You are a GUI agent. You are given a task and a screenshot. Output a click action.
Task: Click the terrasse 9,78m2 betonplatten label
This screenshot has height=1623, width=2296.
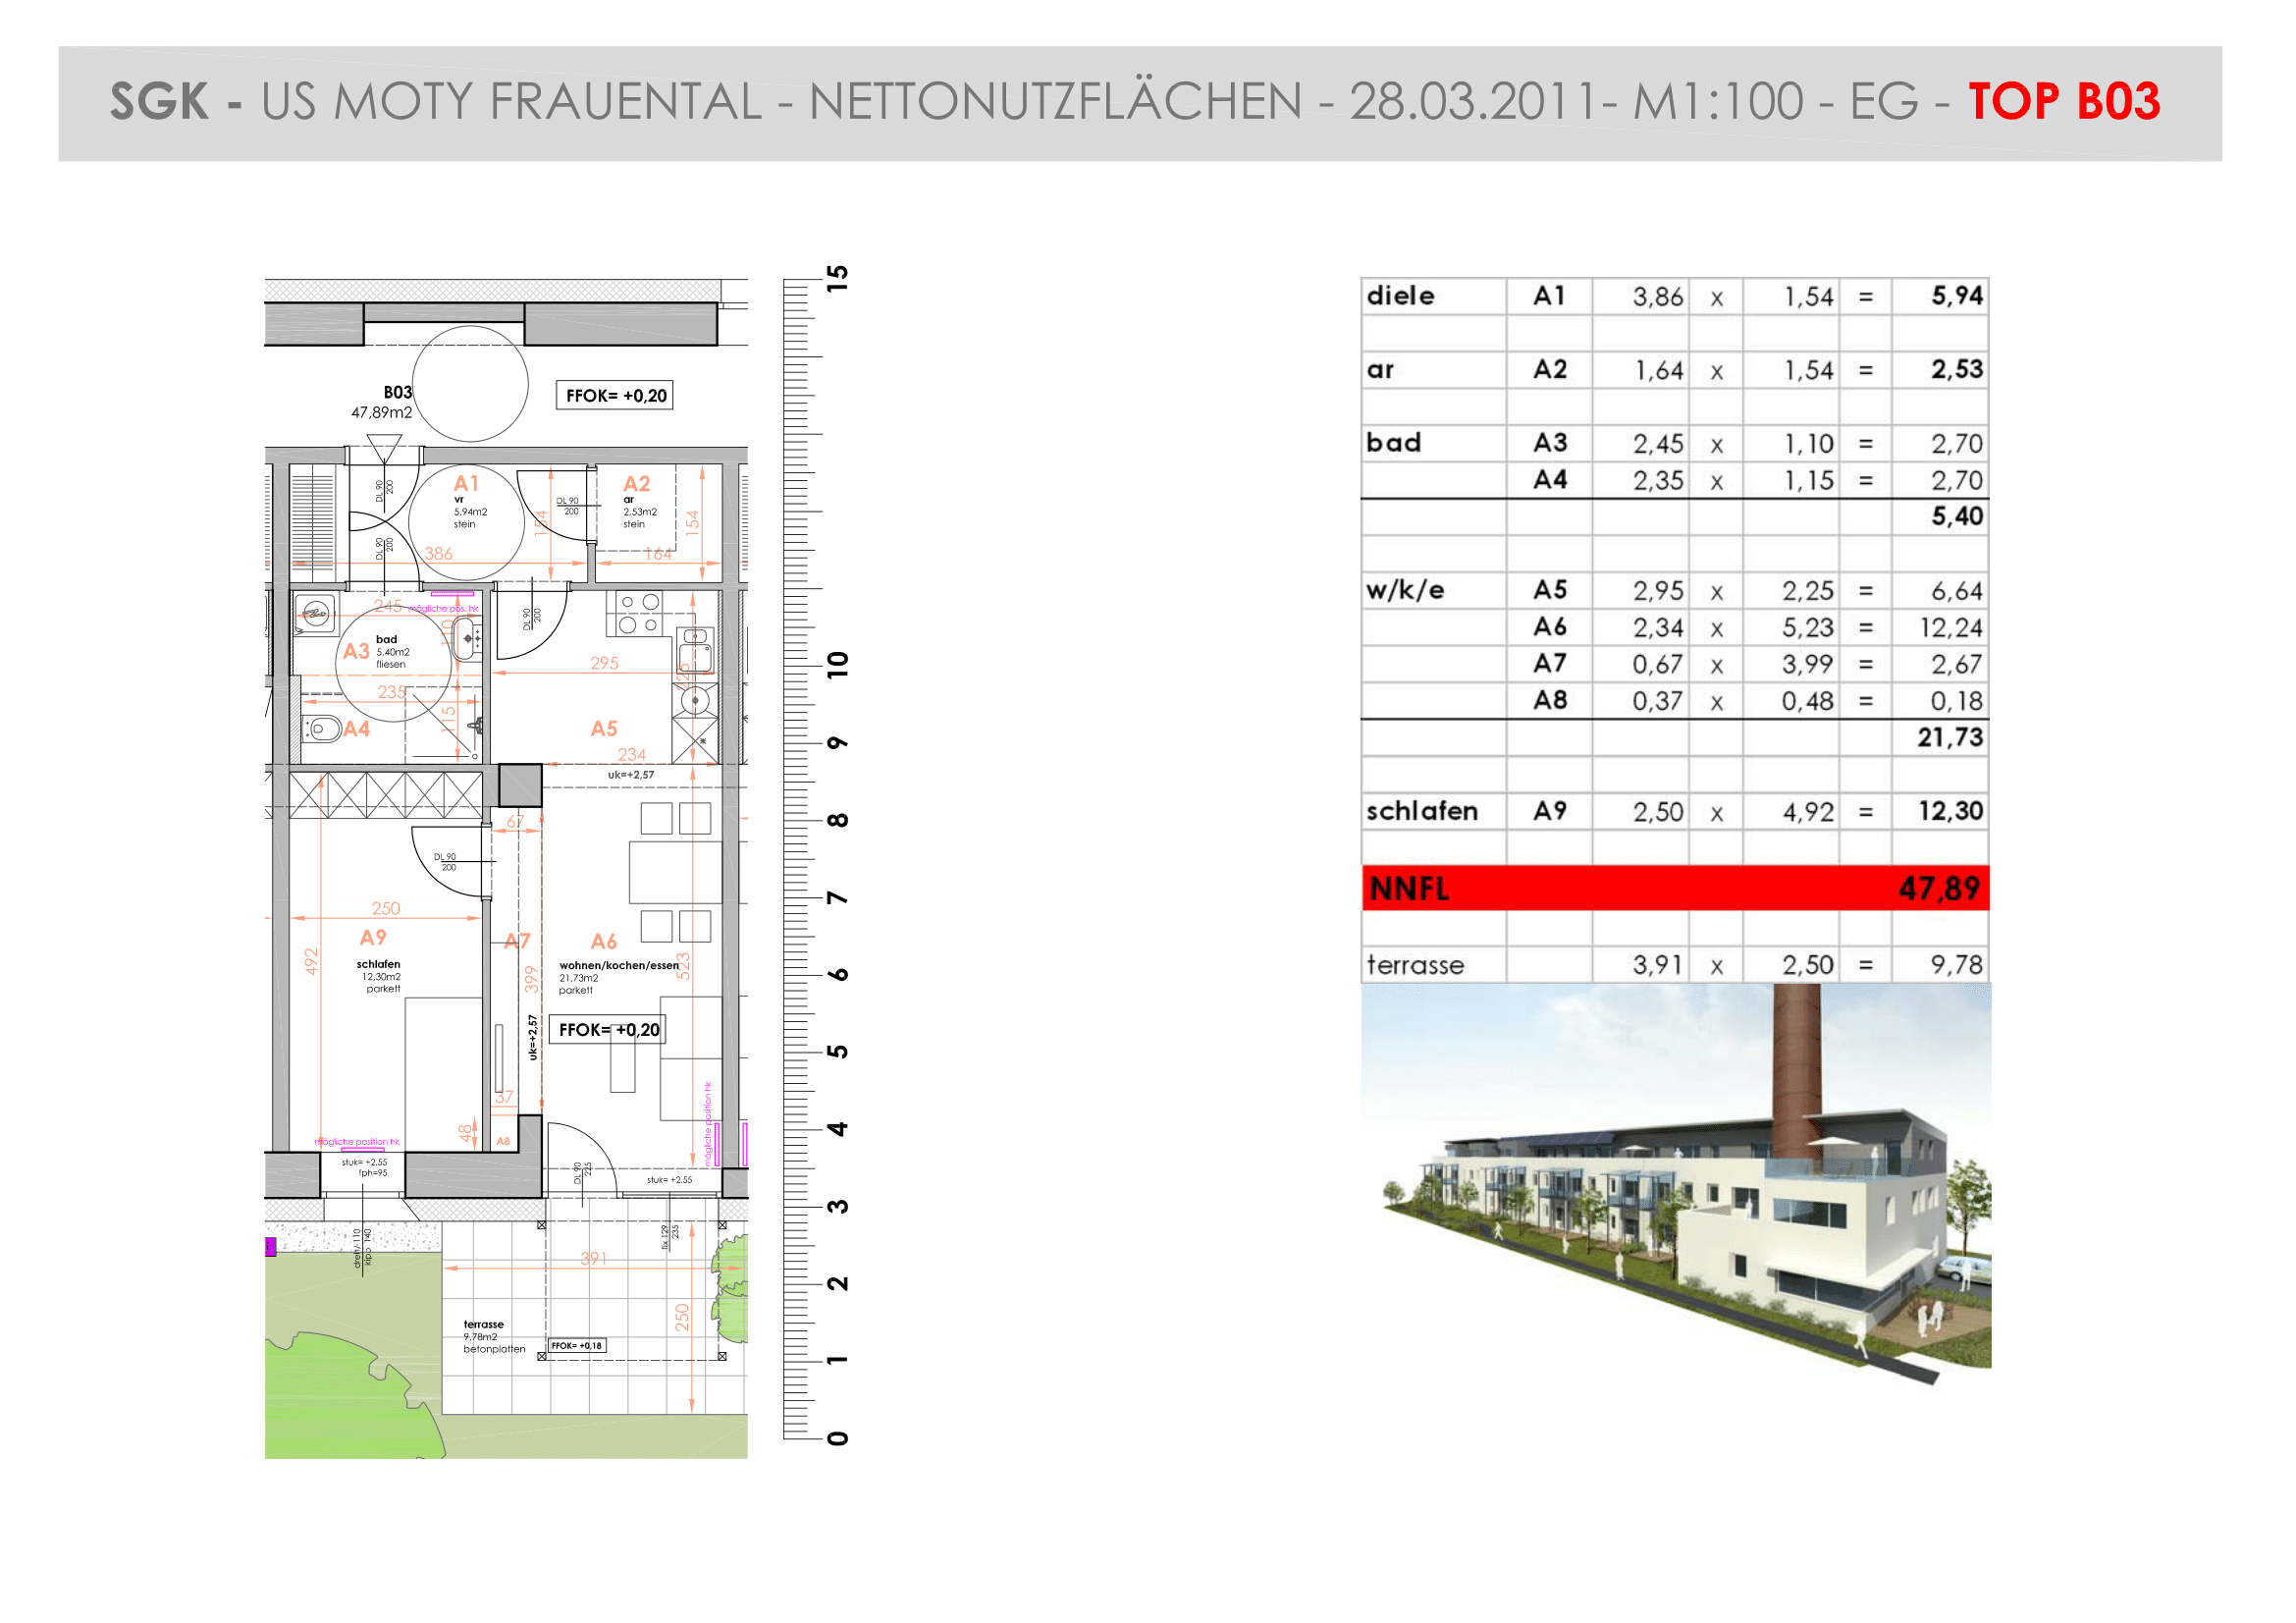(x=494, y=1336)
